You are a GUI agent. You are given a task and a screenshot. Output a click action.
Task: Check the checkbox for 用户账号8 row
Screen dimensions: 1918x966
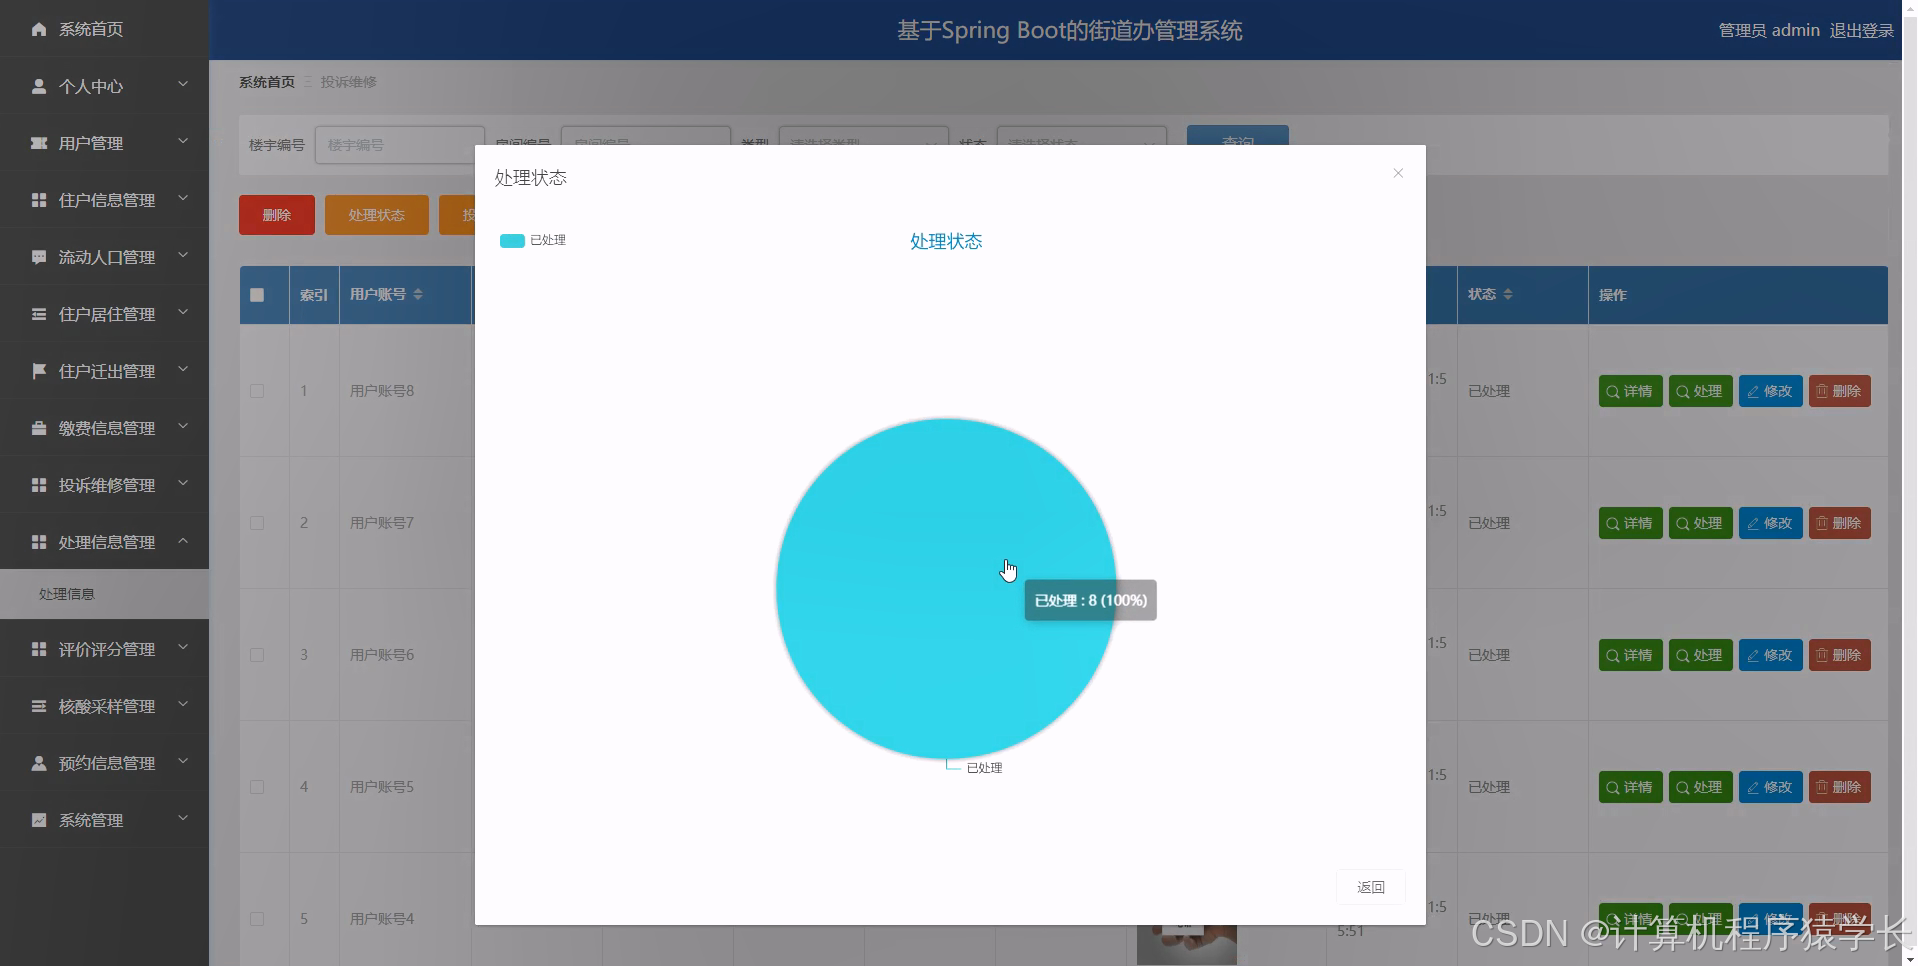click(x=257, y=391)
